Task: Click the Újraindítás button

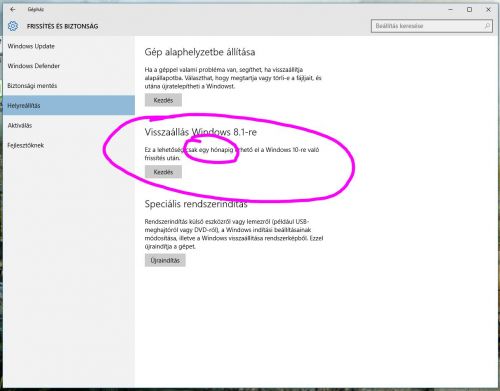Action: click(165, 260)
